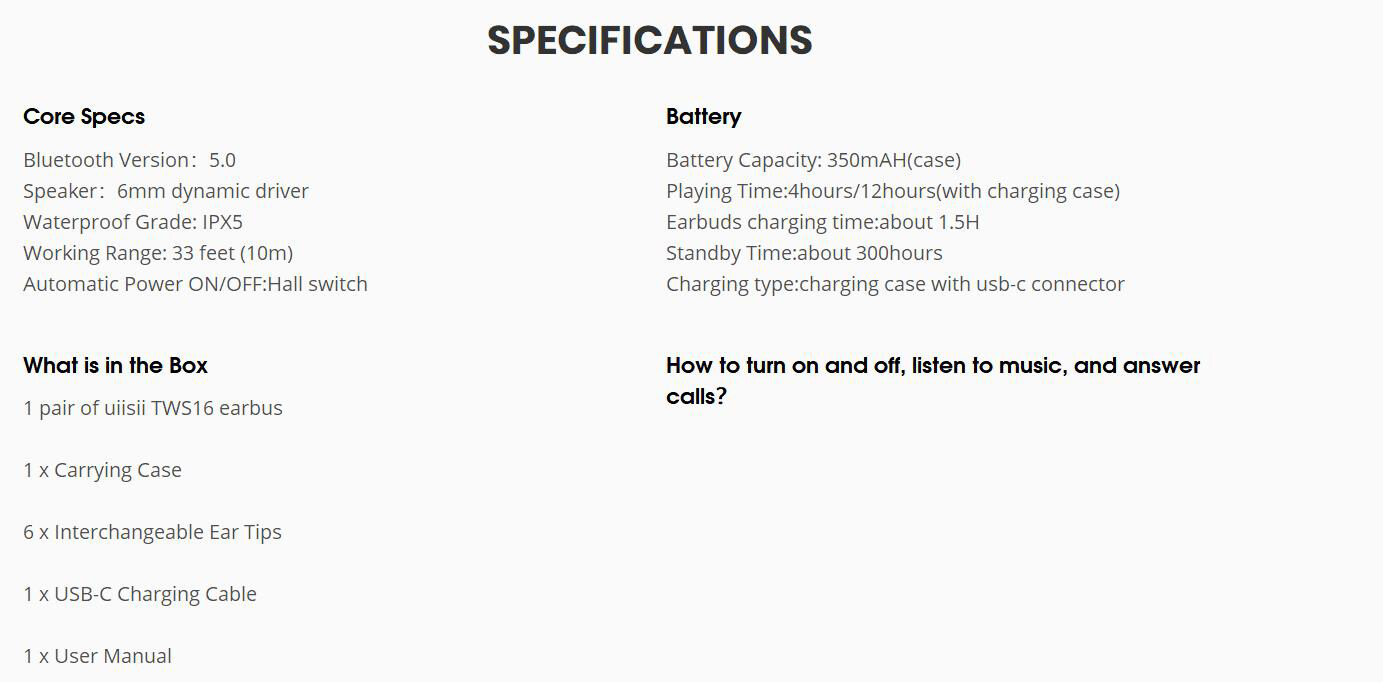The image size is (1383, 682).
Task: Click the 1 x USB-C Charging Cable item
Action: click(x=140, y=594)
